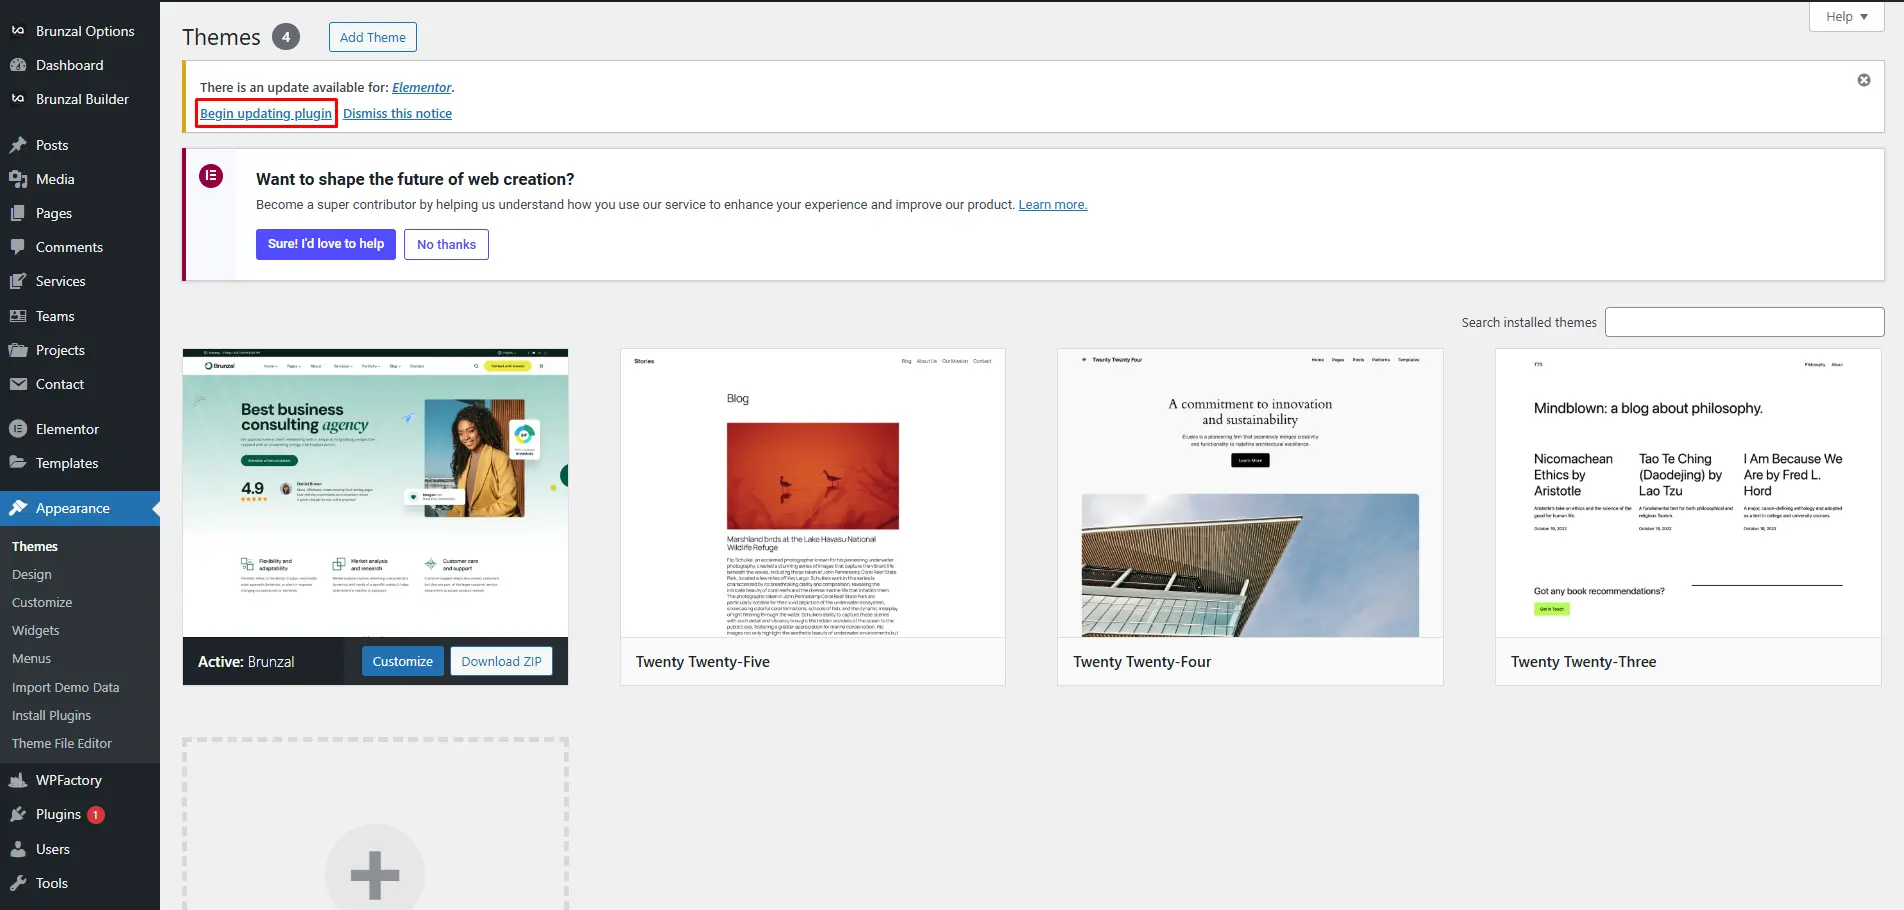Click the Twenty Twenty-Three theme name

pyautogui.click(x=1584, y=662)
